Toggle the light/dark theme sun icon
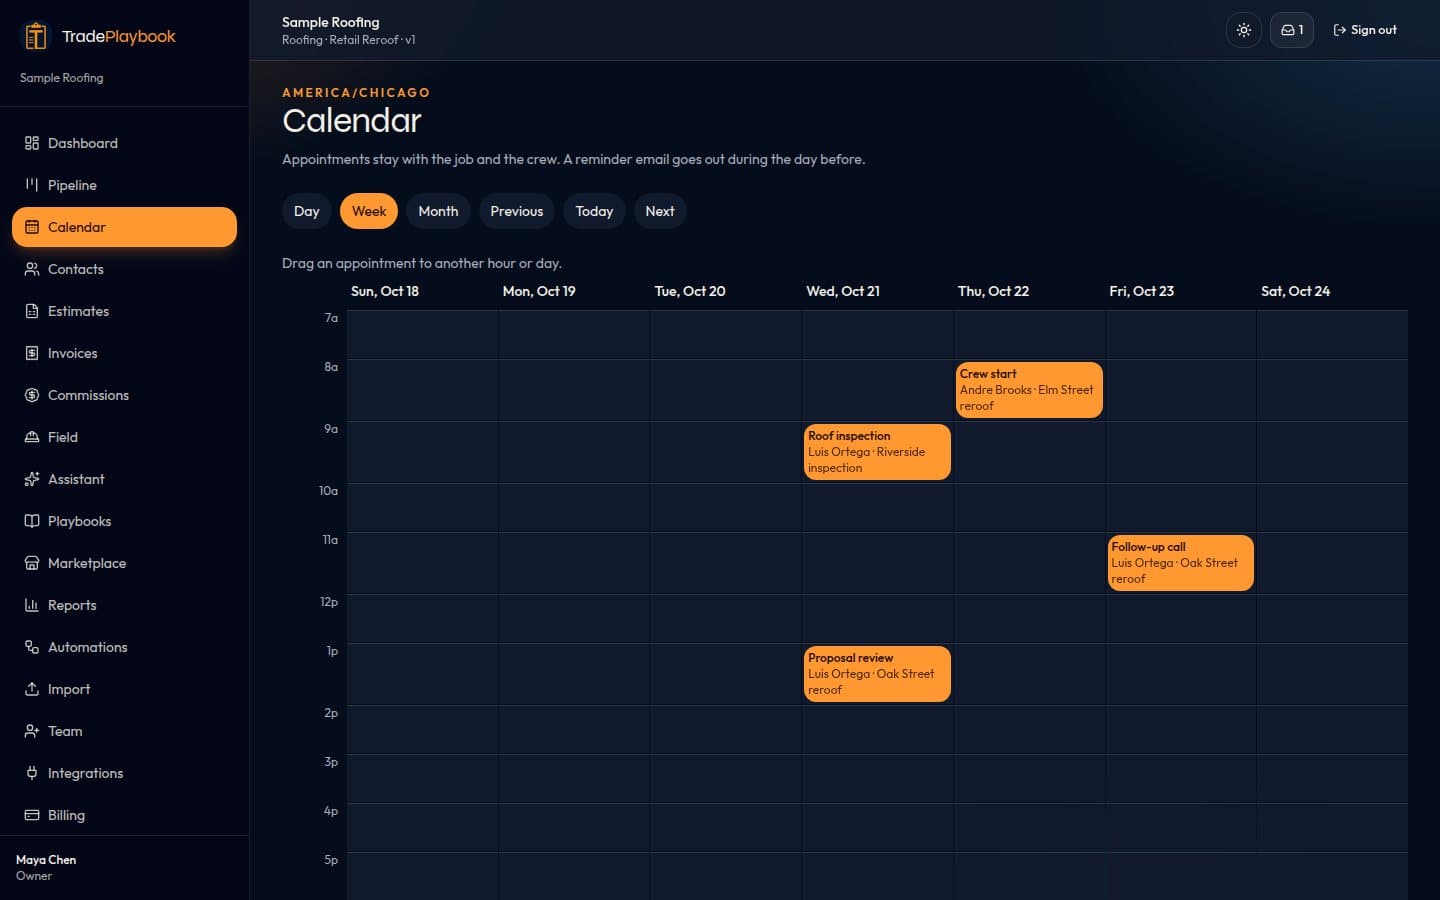Screen dimensions: 1440x900 click(1243, 30)
